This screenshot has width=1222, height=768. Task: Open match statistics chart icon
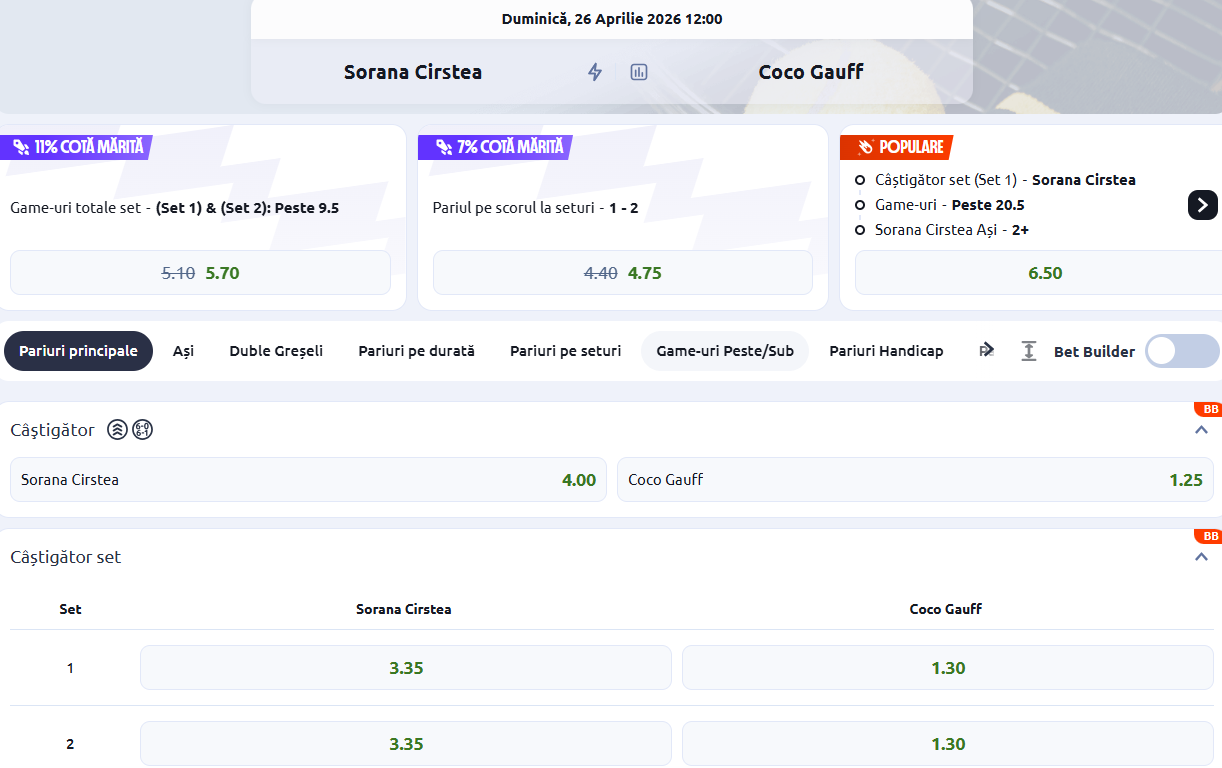(x=639, y=72)
